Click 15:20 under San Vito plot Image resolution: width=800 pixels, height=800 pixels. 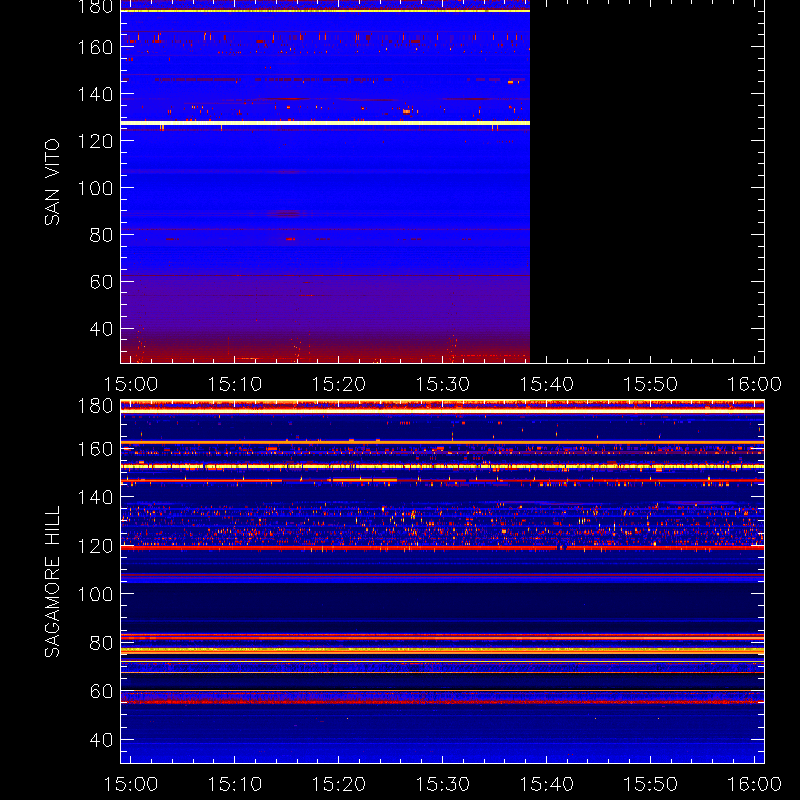339,384
